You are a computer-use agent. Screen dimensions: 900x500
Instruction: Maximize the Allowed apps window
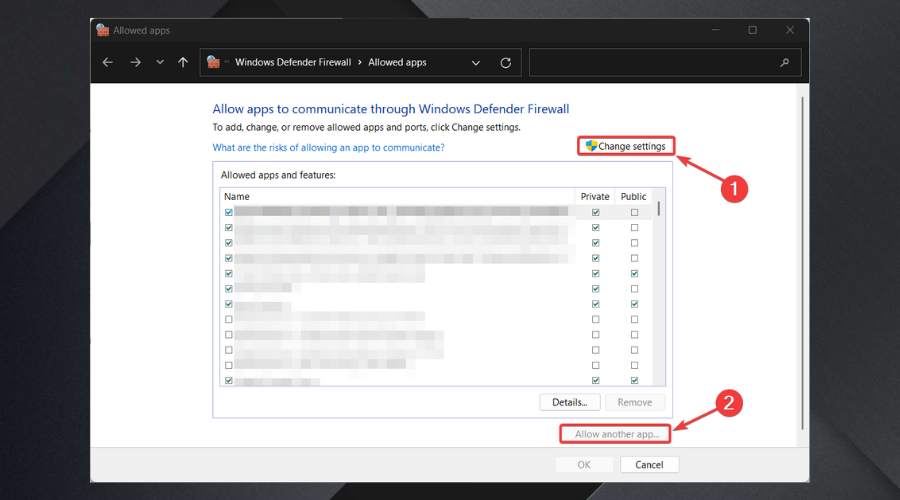[x=752, y=30]
